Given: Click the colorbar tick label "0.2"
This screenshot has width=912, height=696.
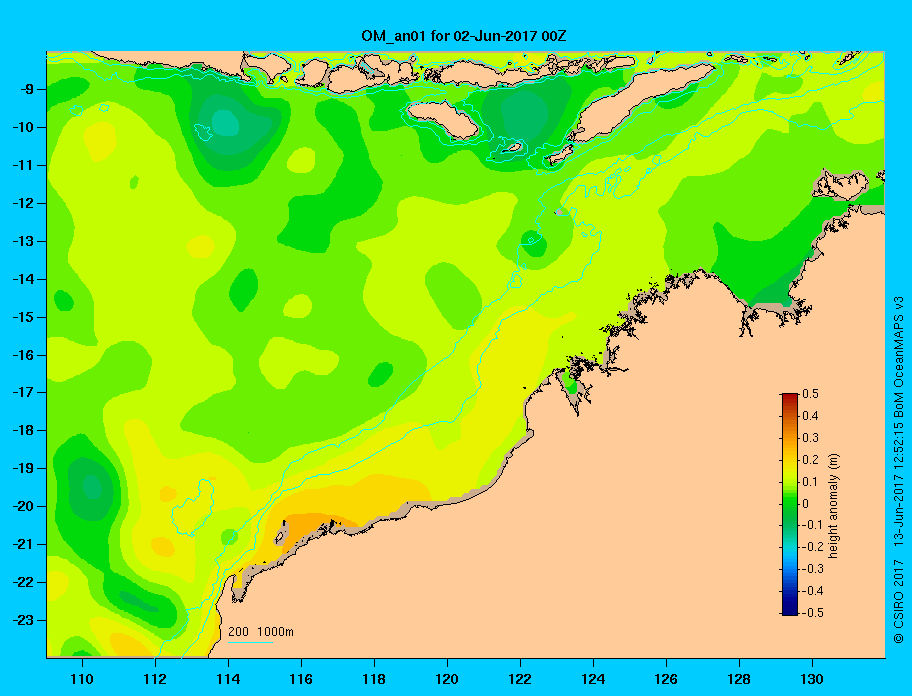Looking at the screenshot, I should [x=810, y=459].
